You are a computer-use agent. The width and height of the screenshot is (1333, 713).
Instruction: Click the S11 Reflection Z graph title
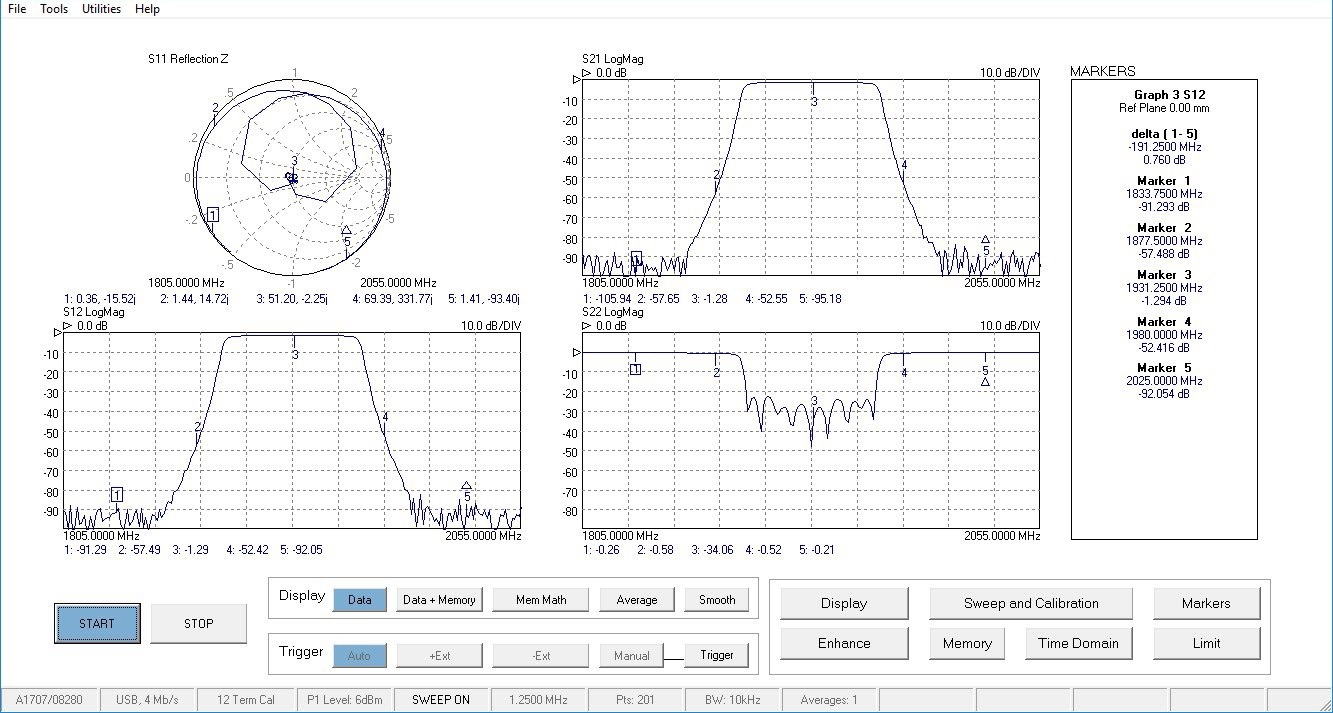click(x=188, y=59)
